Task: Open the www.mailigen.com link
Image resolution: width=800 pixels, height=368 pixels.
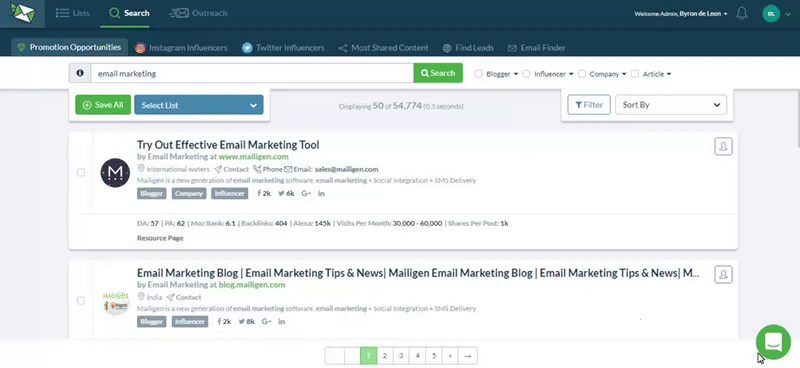Action: [253, 157]
